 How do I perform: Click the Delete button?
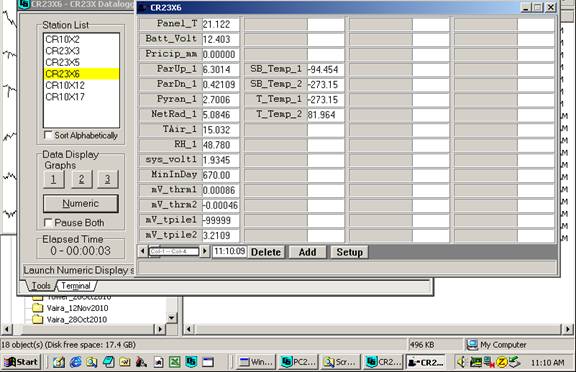click(266, 252)
